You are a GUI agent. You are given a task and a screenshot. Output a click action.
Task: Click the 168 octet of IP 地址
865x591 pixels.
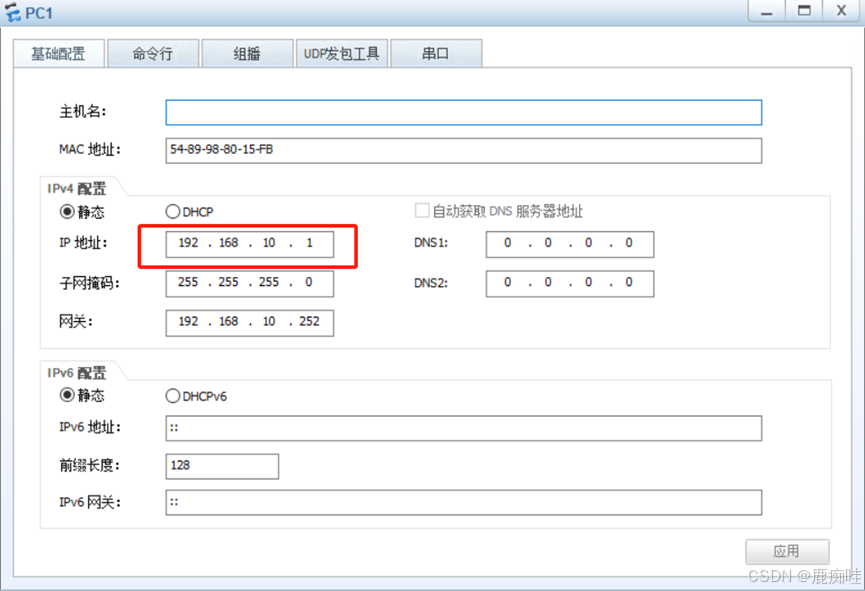pos(228,243)
